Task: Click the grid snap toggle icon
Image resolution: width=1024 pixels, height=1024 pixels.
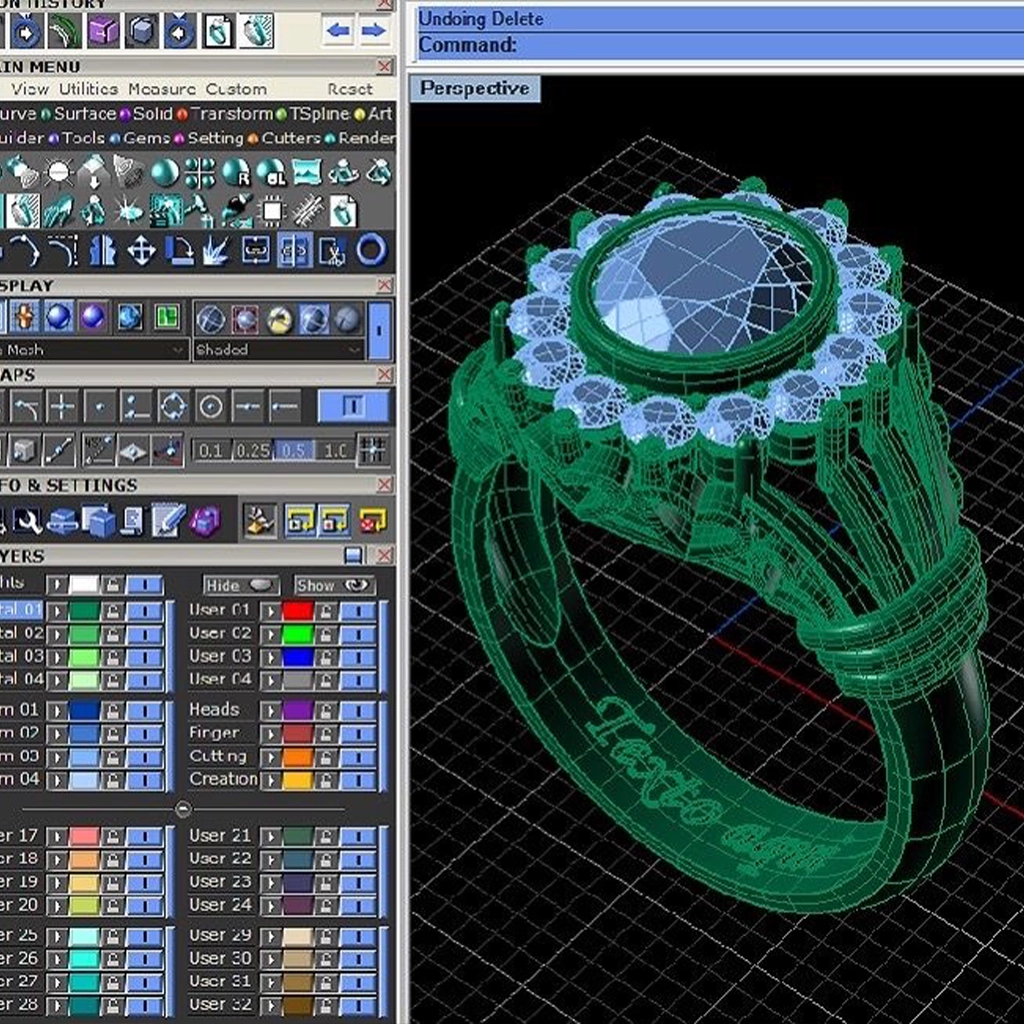Action: click(x=374, y=450)
